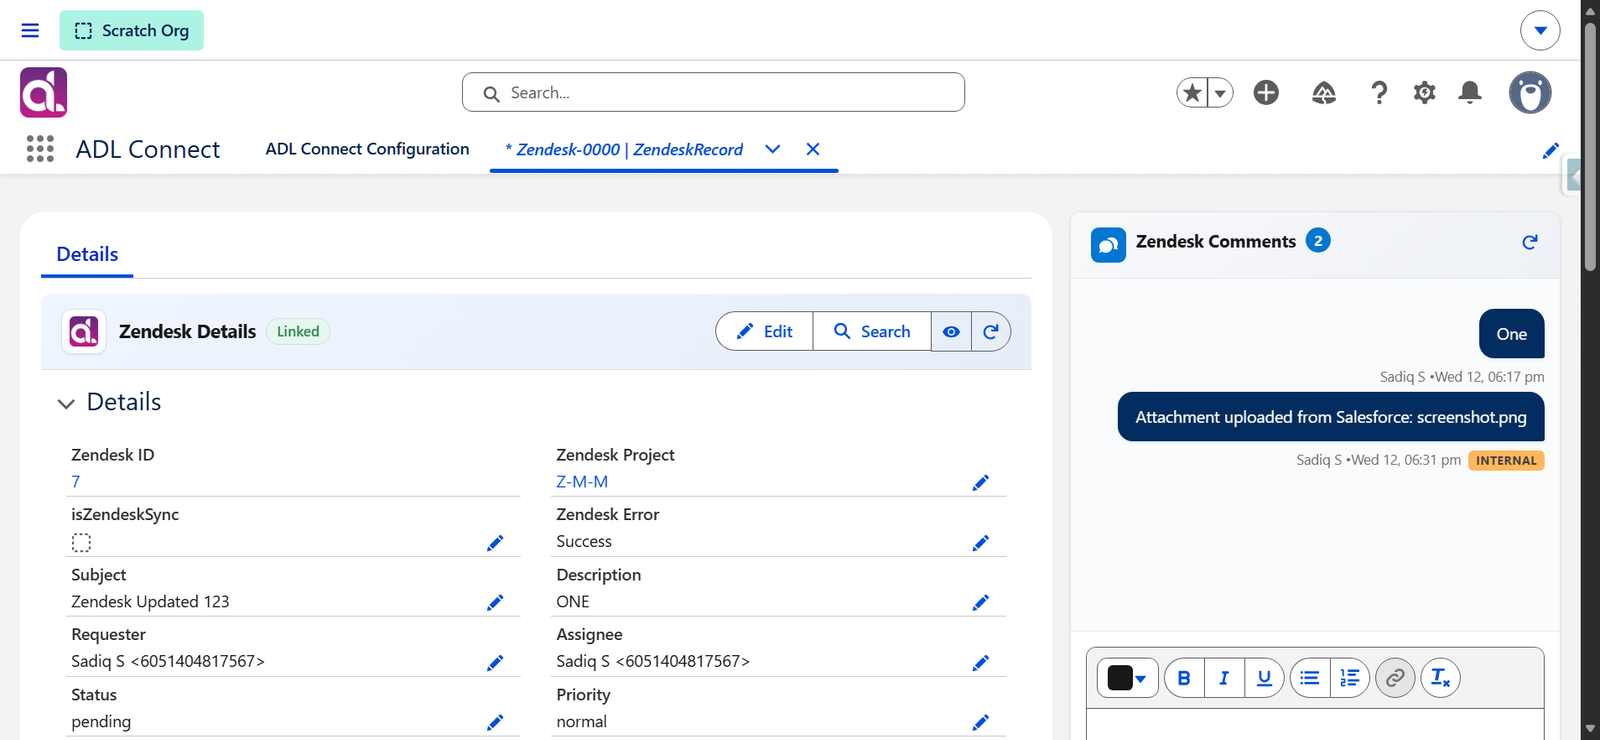Click the Edit button in Zendesk Details
The width and height of the screenshot is (1600, 740).
[x=765, y=331]
